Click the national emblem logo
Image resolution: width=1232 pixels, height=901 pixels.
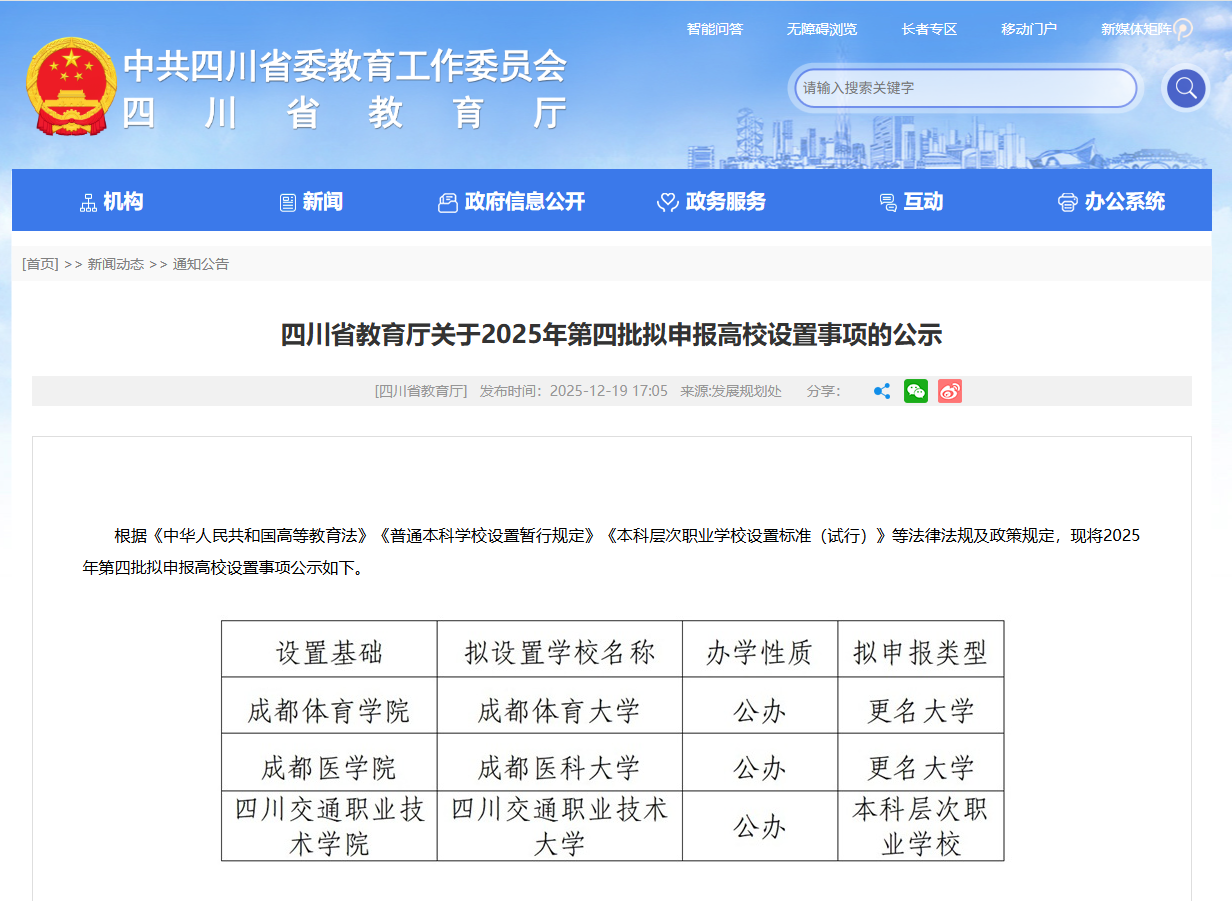pyautogui.click(x=71, y=87)
